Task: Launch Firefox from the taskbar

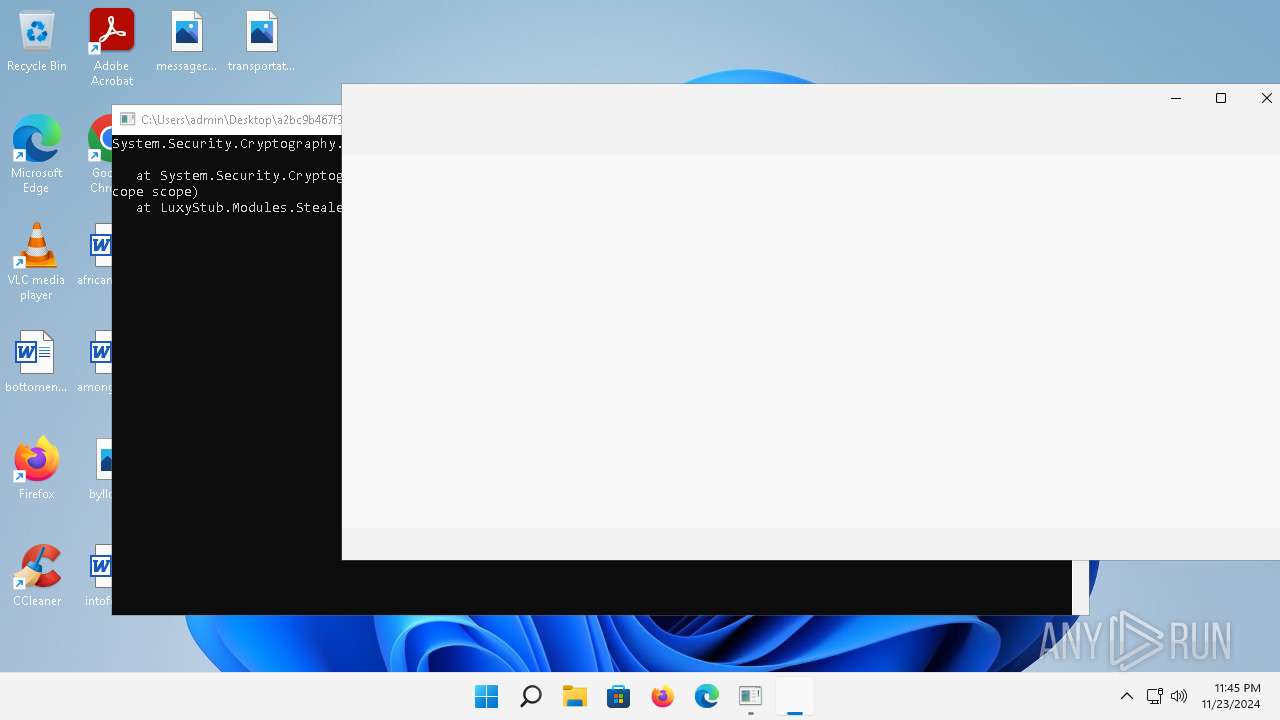Action: point(663,697)
